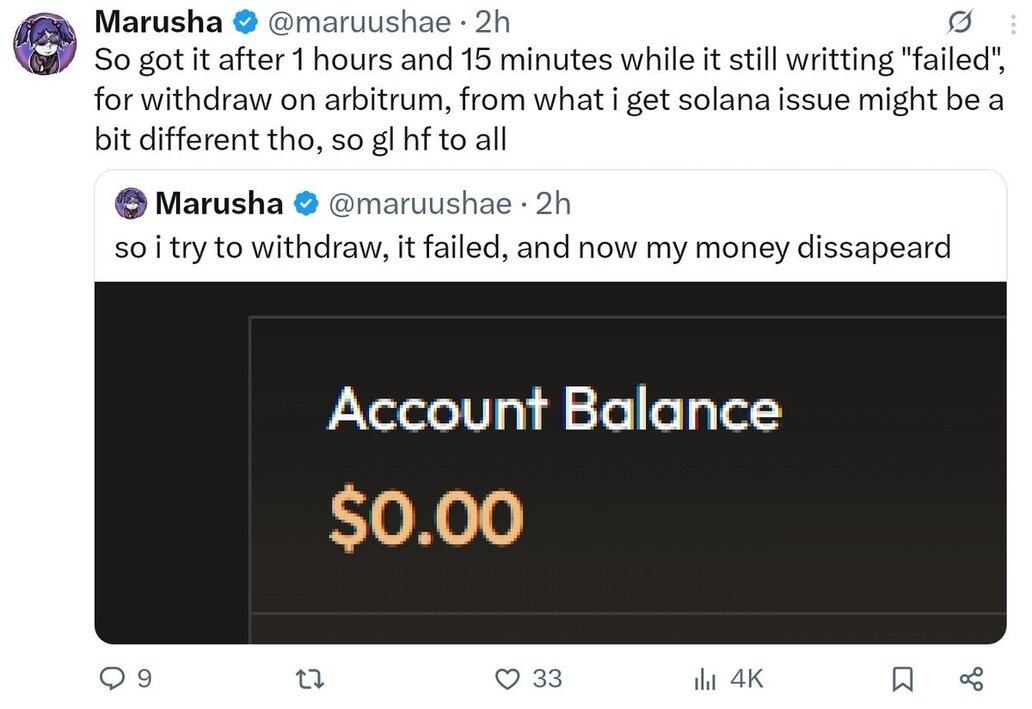View analytics via the 4K views icon
This screenshot has height=709, width=1032.
[x=729, y=679]
